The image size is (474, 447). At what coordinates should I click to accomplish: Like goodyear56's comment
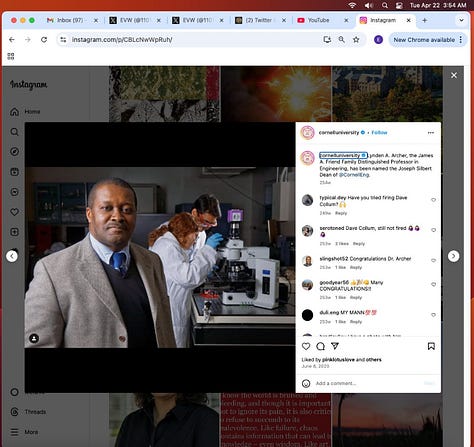[433, 284]
